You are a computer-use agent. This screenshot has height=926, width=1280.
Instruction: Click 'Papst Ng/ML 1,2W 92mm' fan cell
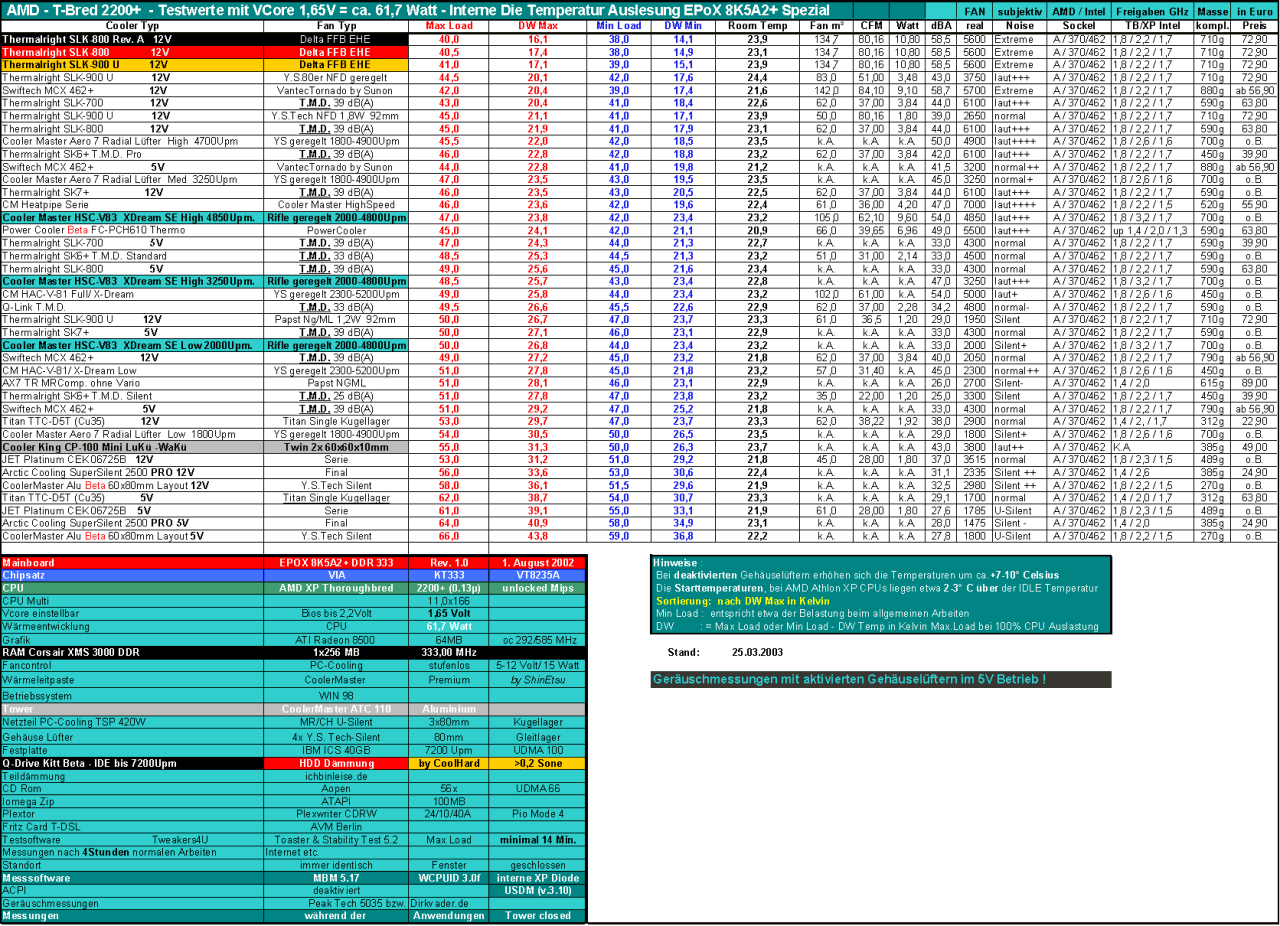pyautogui.click(x=336, y=319)
